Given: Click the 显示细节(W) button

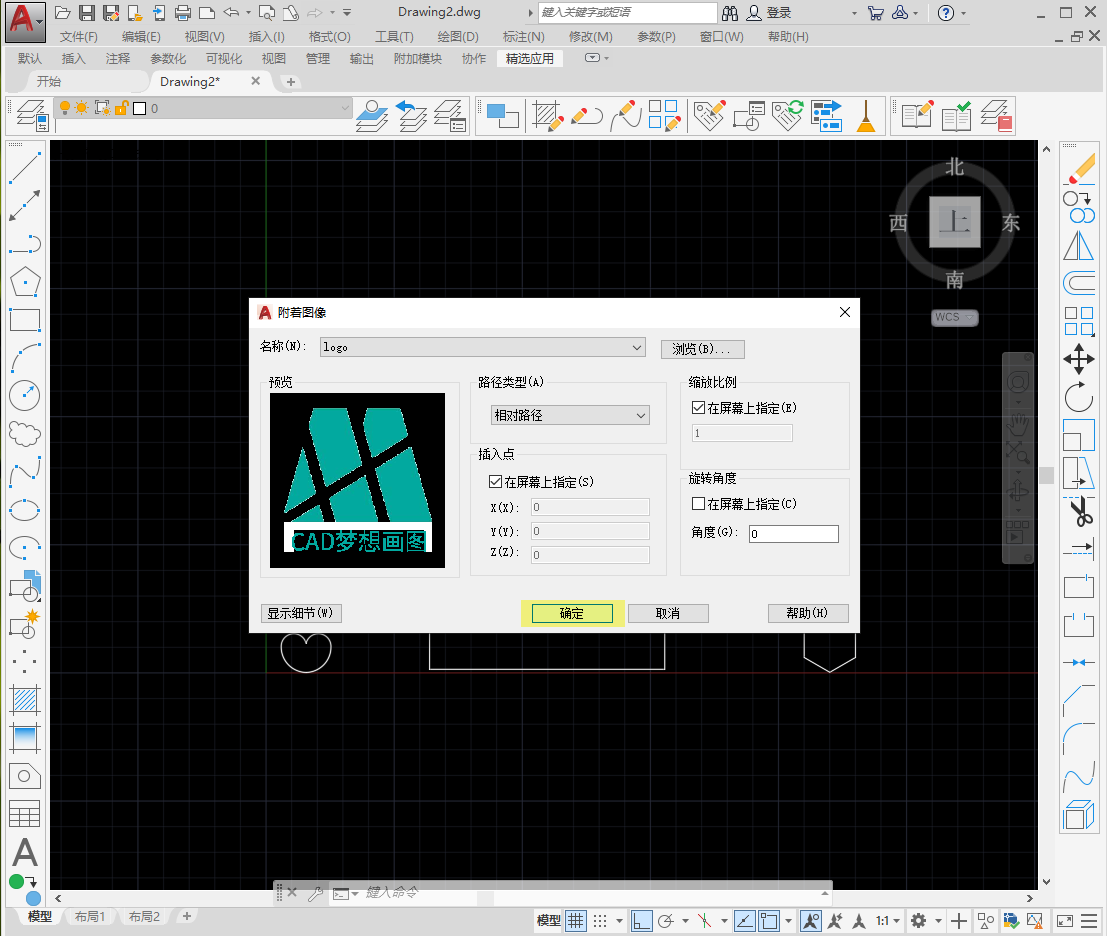Looking at the screenshot, I should click(x=301, y=613).
